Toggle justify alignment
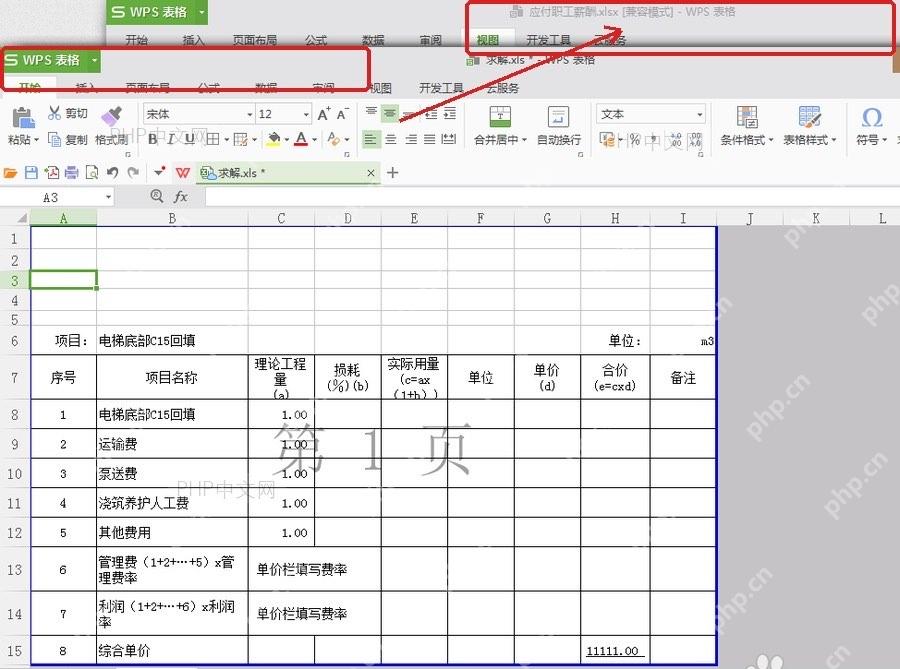Screen dimensions: 900x669 pyautogui.click(x=429, y=139)
